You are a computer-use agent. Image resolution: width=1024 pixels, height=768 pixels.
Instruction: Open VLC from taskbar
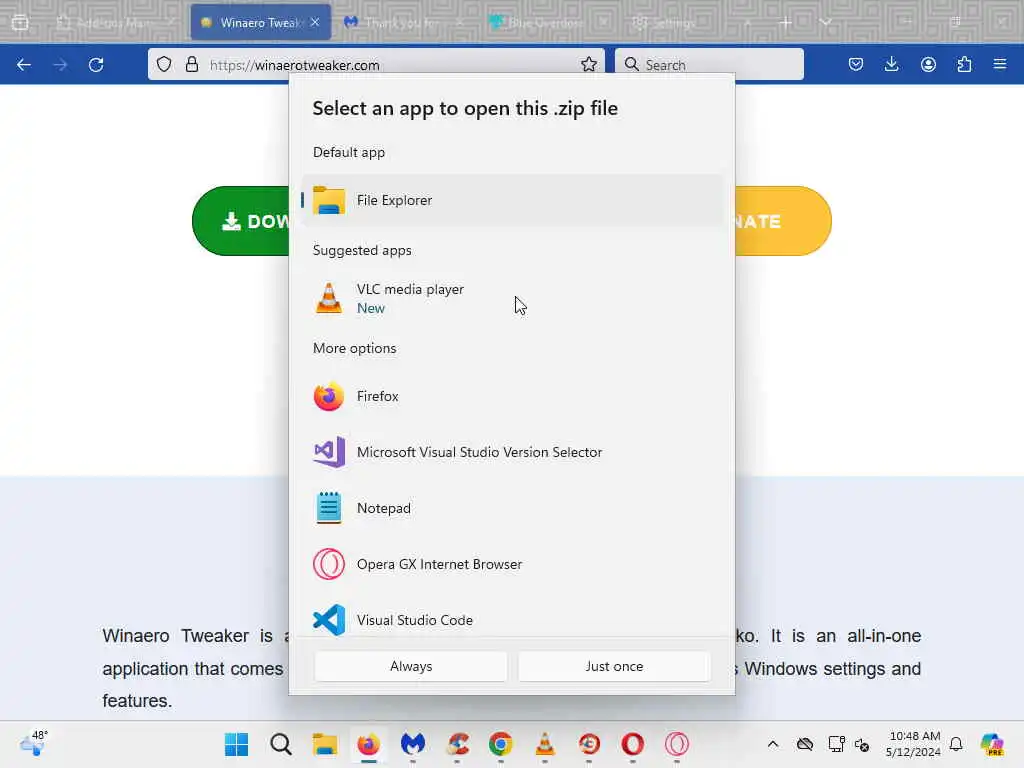point(545,744)
